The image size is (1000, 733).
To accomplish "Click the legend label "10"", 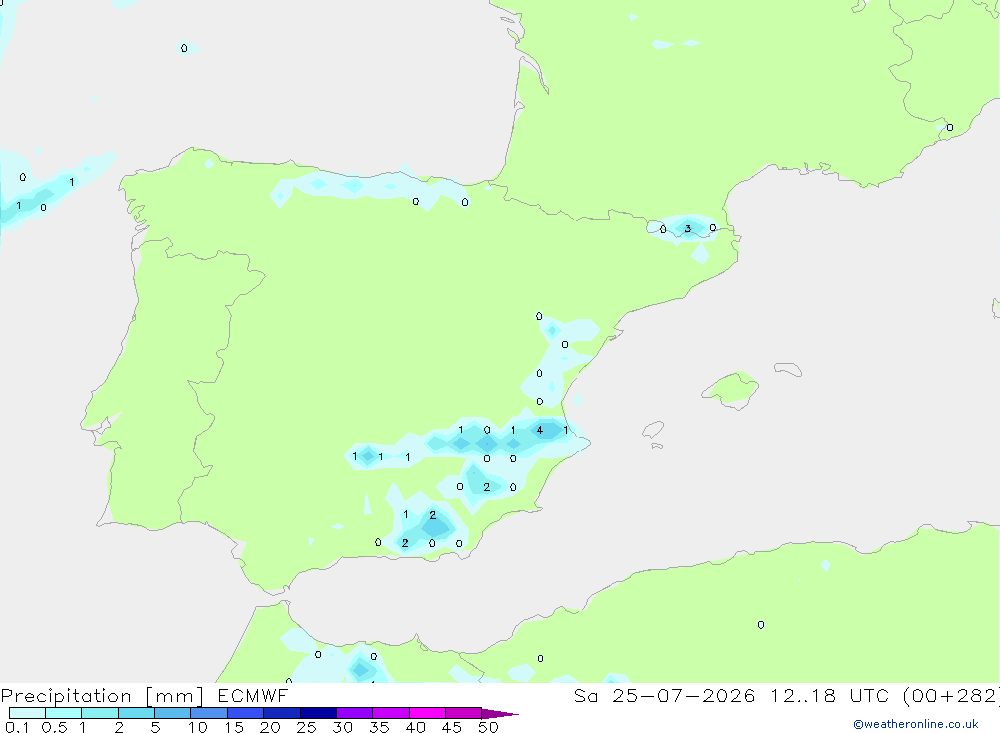I will 198,727.
